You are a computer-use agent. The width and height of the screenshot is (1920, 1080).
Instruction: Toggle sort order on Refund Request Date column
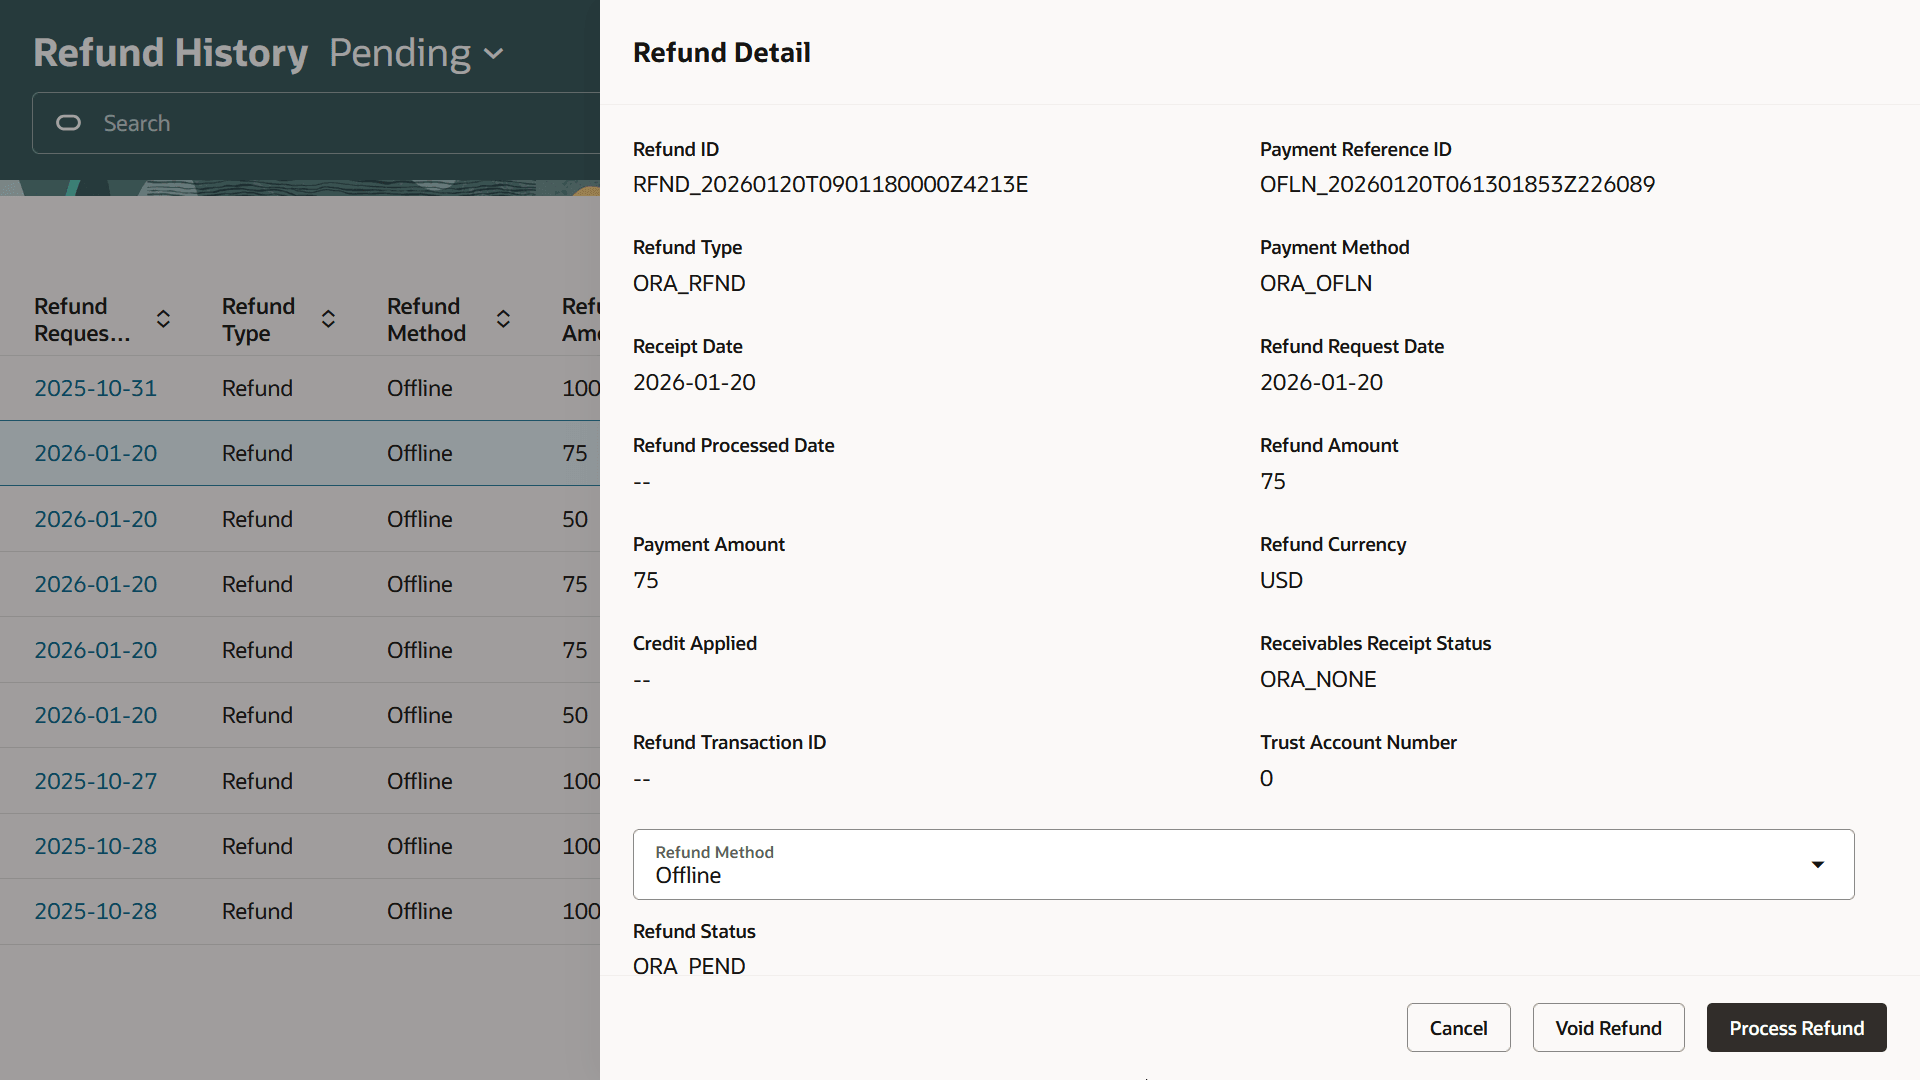pos(163,319)
